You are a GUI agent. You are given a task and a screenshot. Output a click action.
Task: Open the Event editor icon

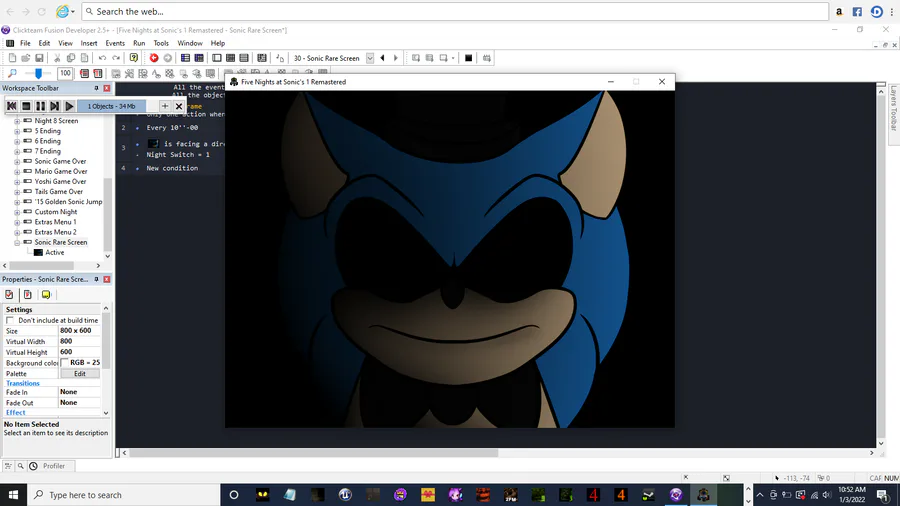tap(230, 58)
